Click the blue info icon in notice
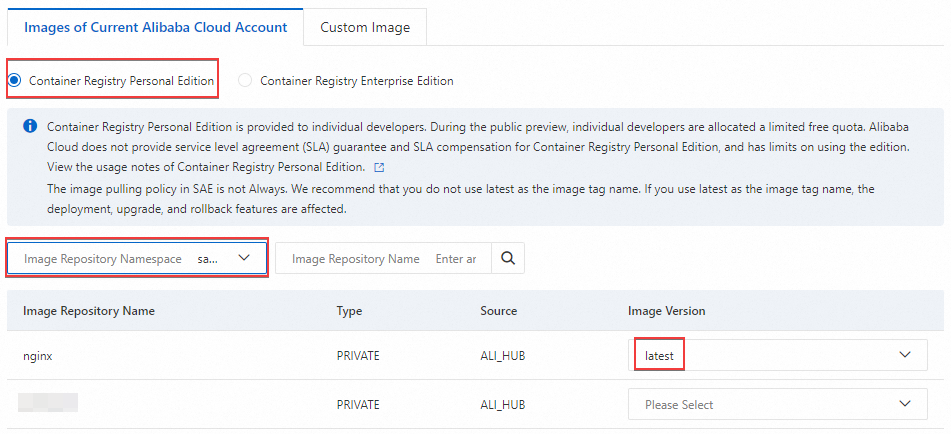 click(30, 127)
